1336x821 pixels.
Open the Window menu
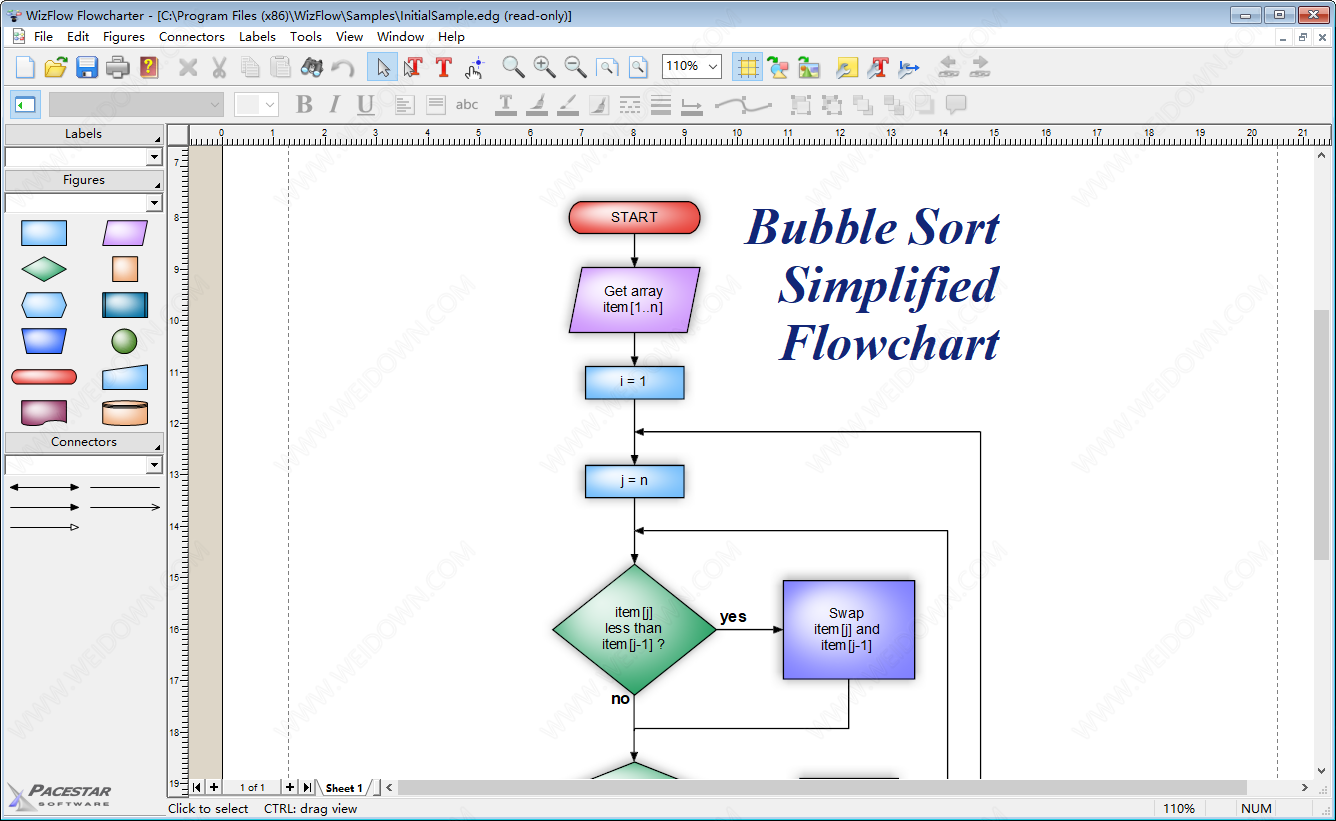pos(400,36)
